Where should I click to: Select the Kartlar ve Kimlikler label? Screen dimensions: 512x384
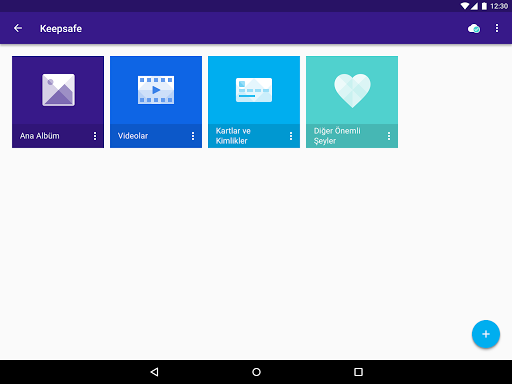coord(233,136)
